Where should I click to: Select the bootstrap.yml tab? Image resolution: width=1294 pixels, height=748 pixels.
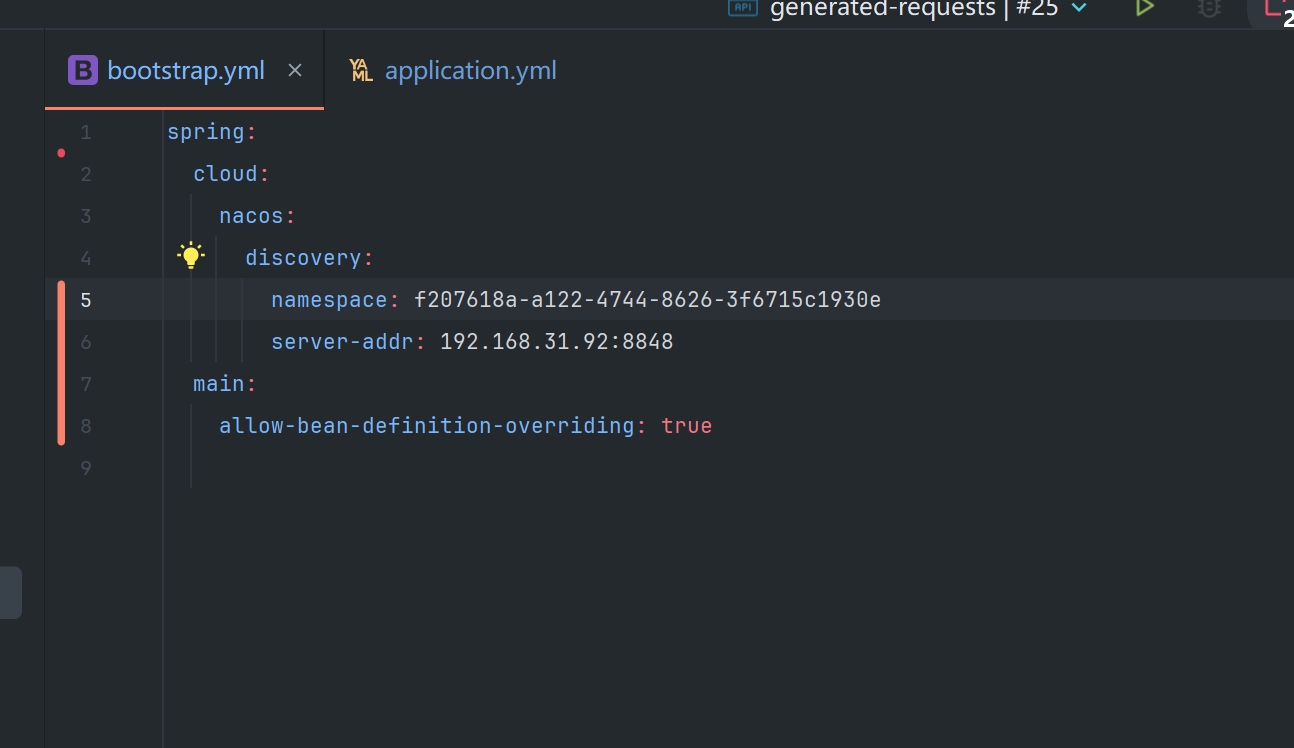[185, 70]
